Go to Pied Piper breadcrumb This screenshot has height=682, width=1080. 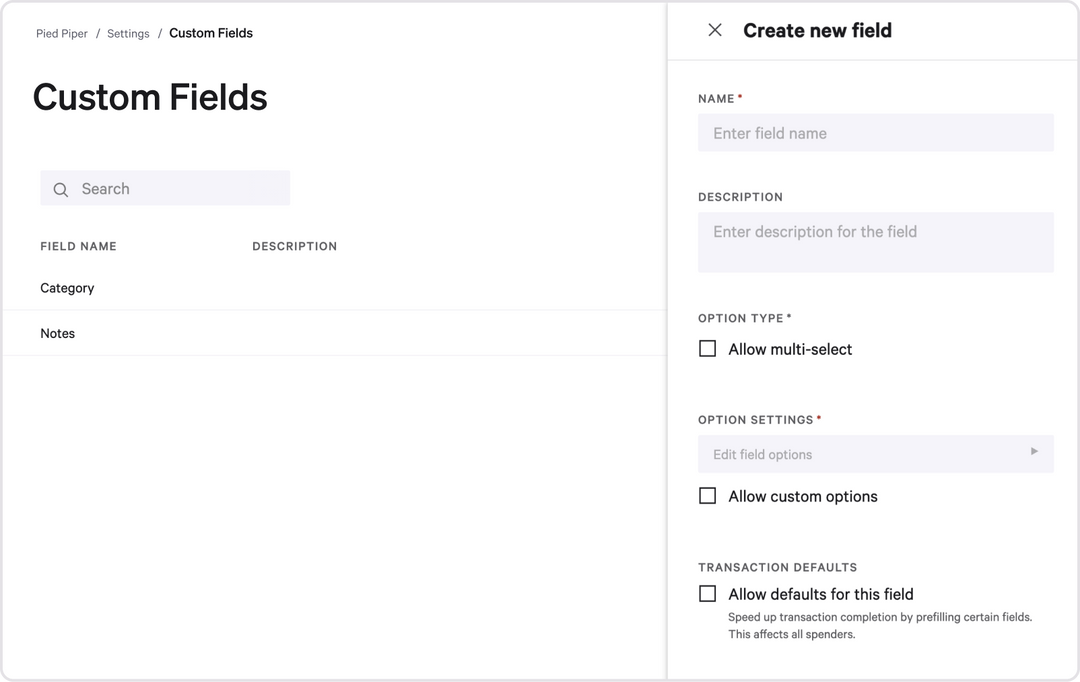62,34
